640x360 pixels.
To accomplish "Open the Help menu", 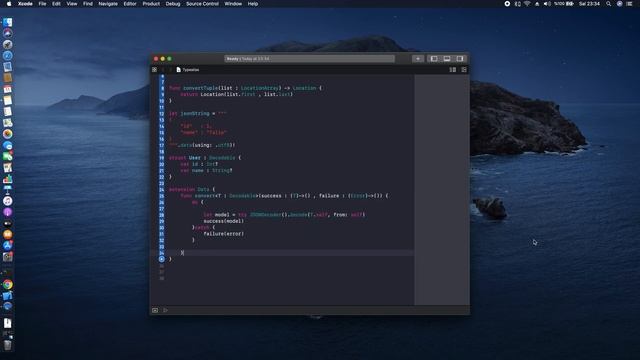I will [x=253, y=4].
